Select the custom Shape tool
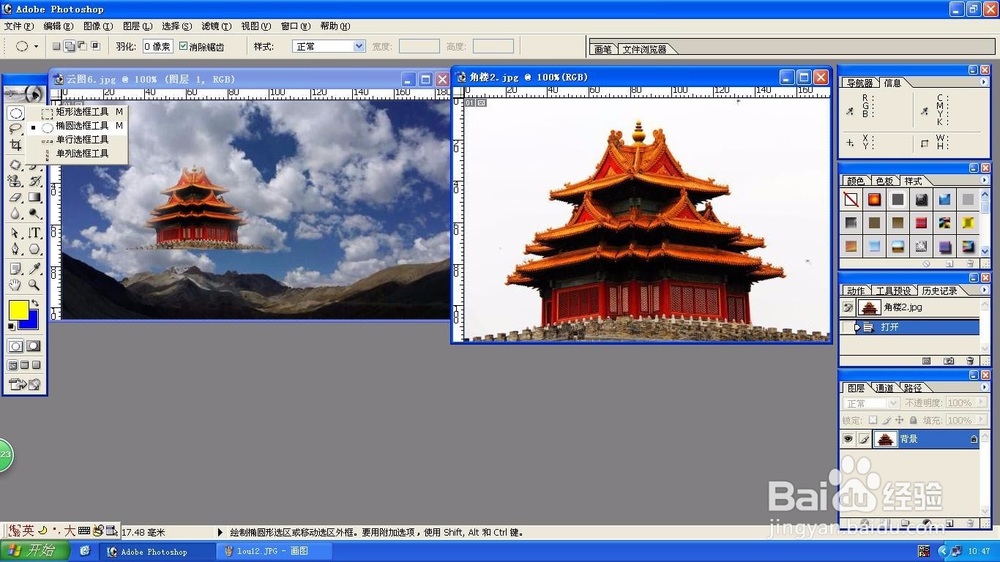Image resolution: width=1000 pixels, height=562 pixels. pyautogui.click(x=34, y=249)
